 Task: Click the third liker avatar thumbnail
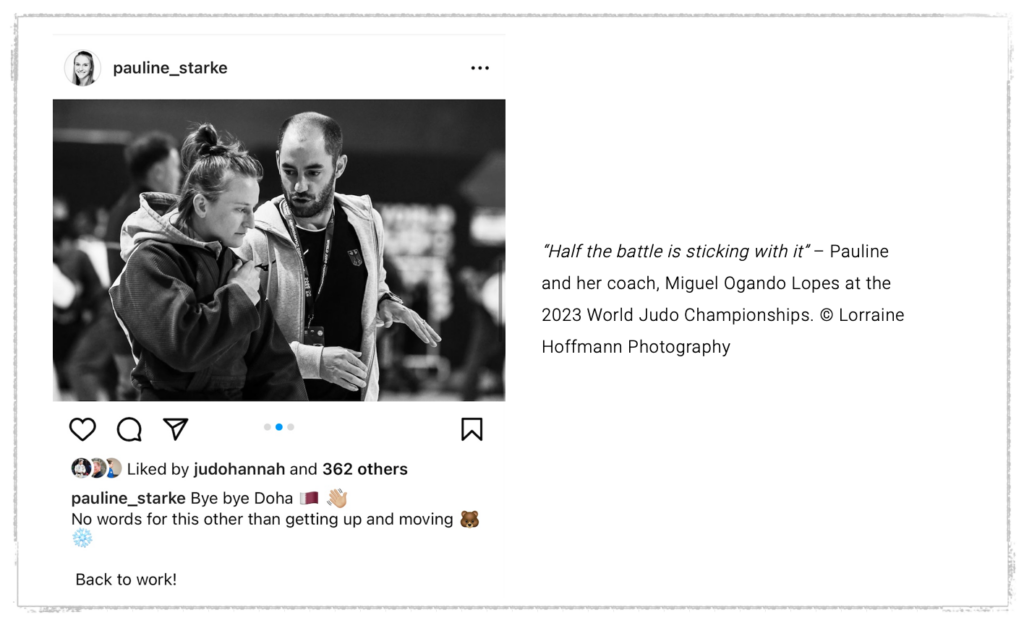[113, 468]
